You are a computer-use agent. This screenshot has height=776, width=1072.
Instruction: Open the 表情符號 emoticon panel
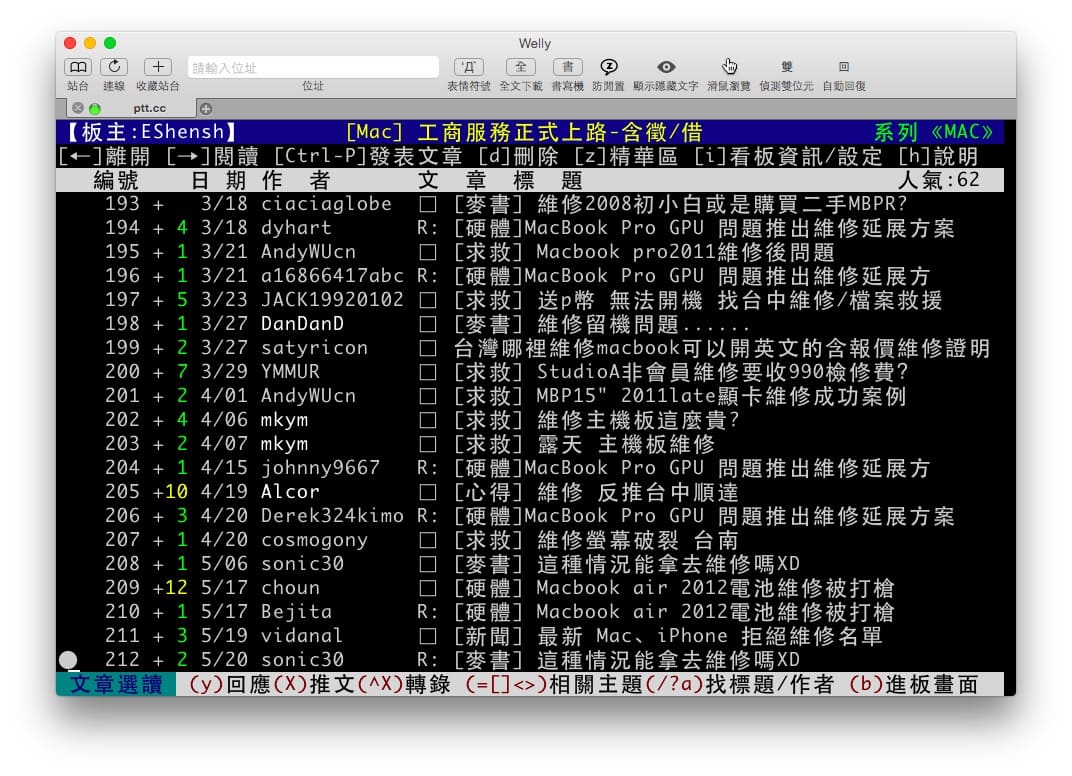tap(468, 67)
